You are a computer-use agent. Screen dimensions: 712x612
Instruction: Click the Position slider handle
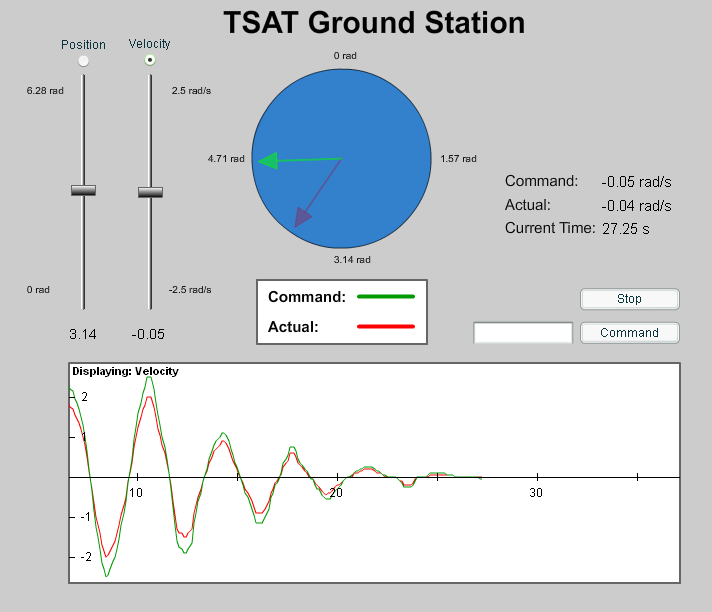coord(83,190)
